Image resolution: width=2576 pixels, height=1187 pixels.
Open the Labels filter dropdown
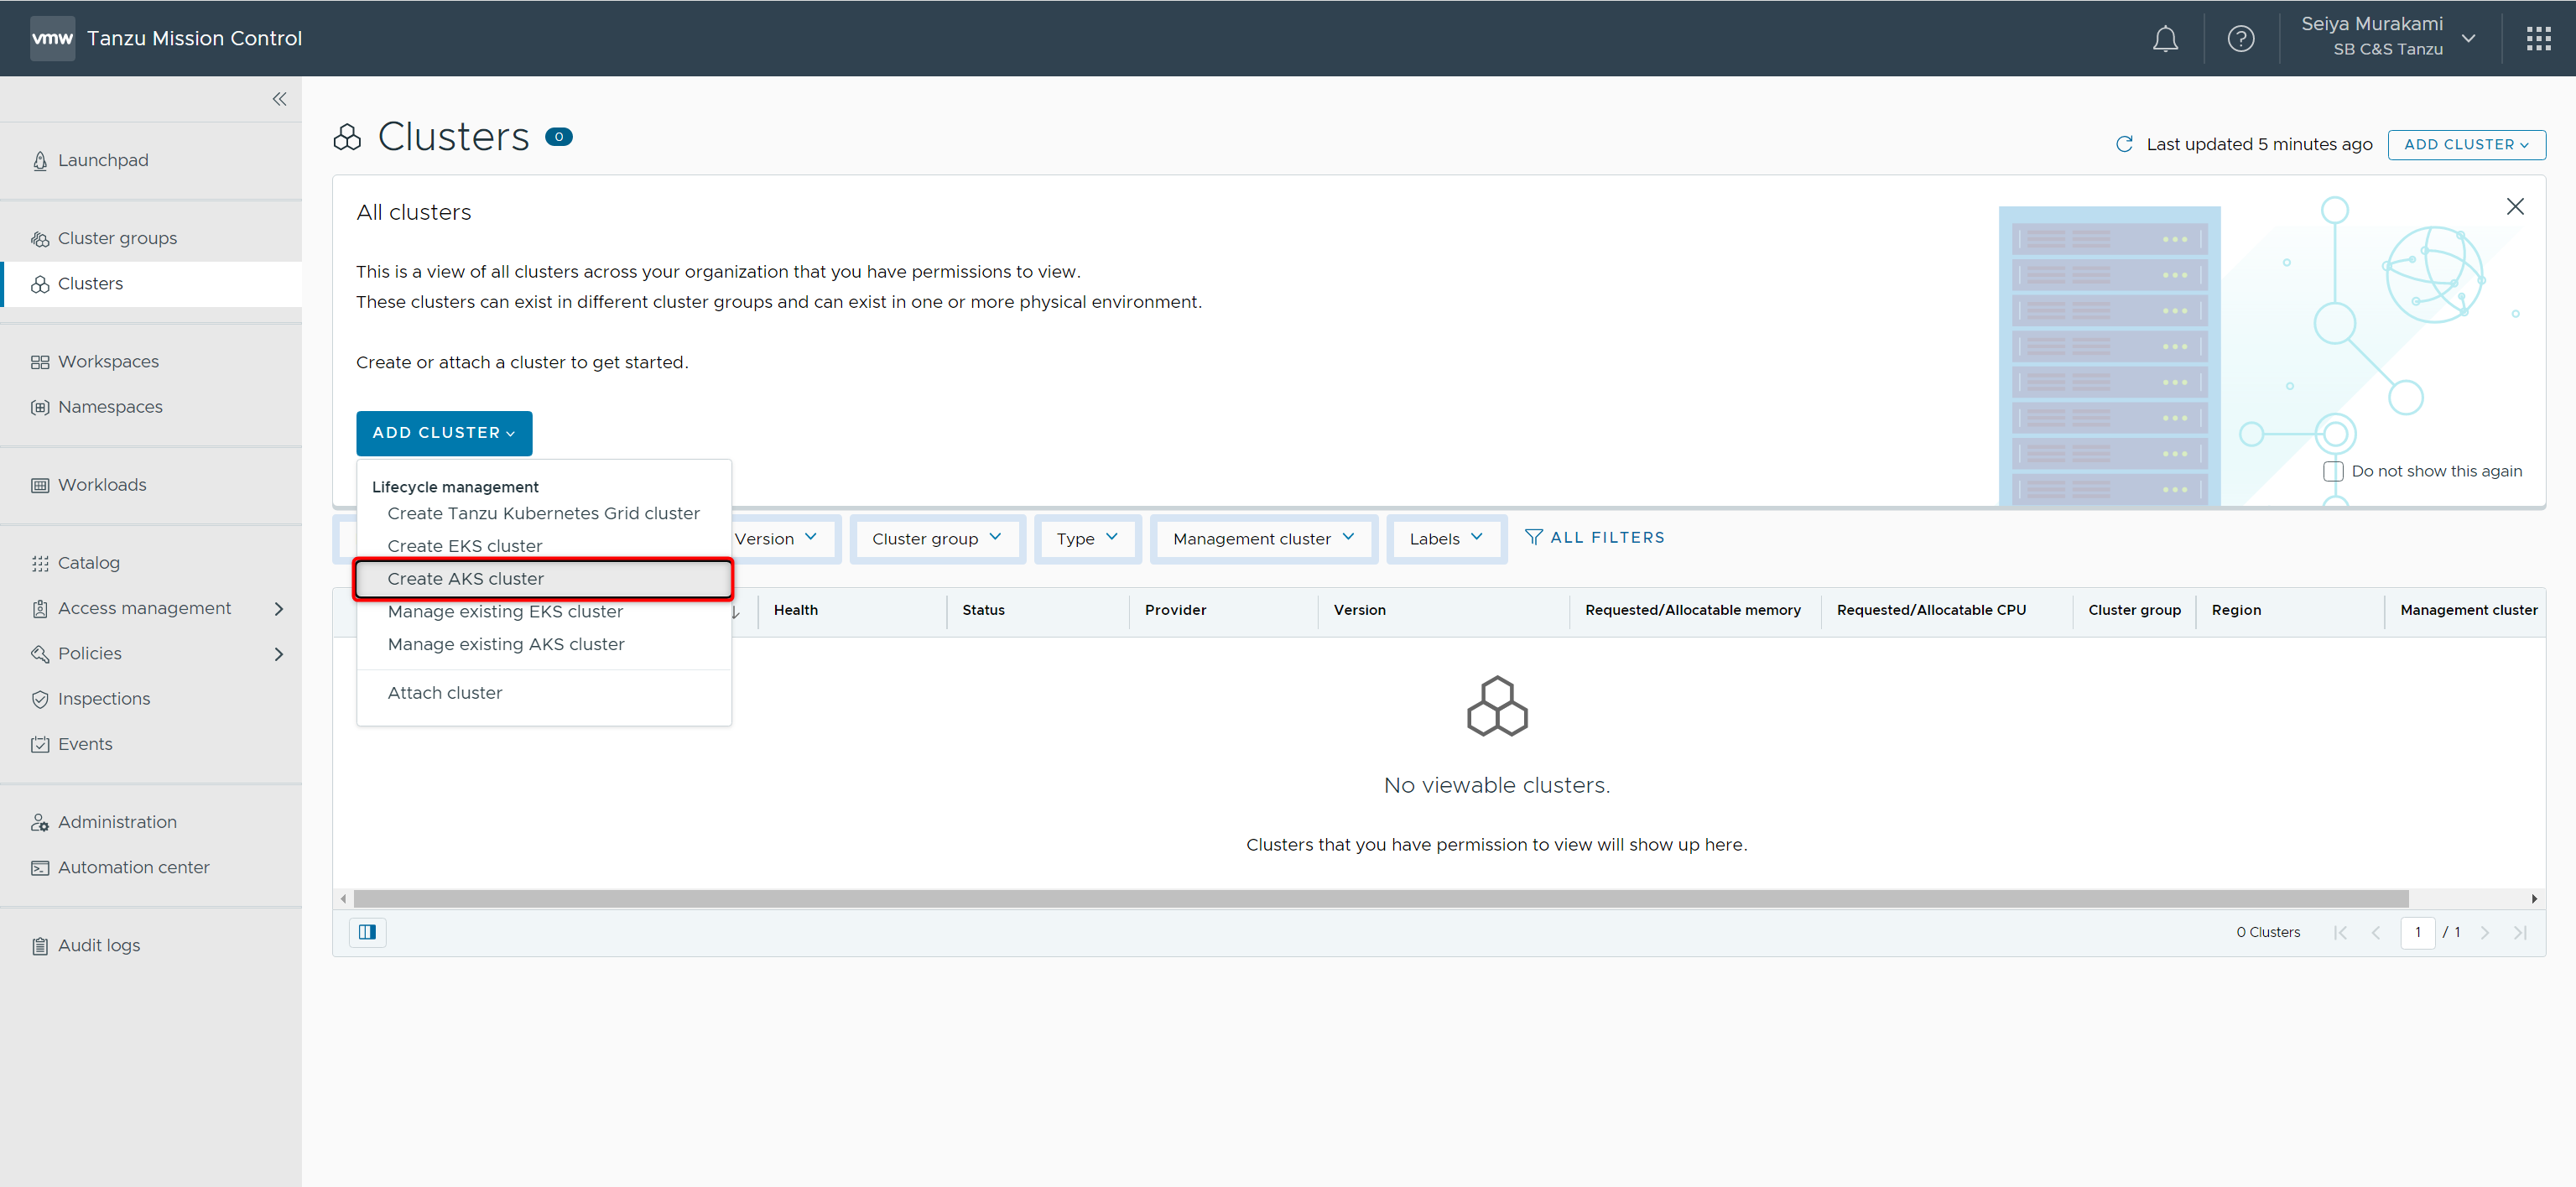(x=1445, y=538)
